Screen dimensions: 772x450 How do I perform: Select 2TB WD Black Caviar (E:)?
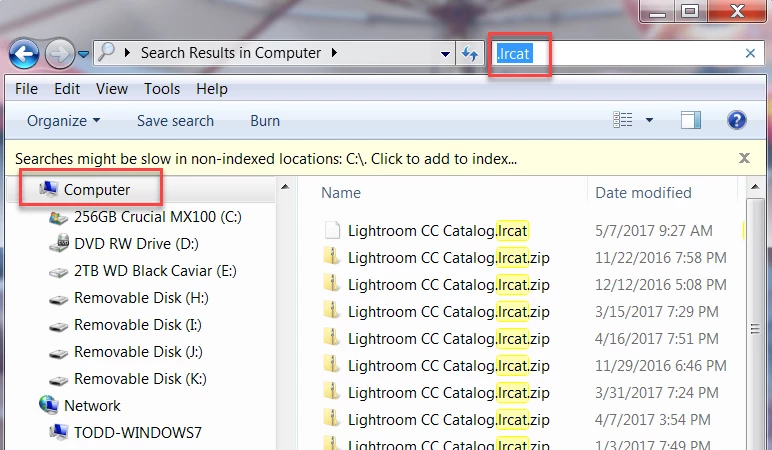click(155, 271)
